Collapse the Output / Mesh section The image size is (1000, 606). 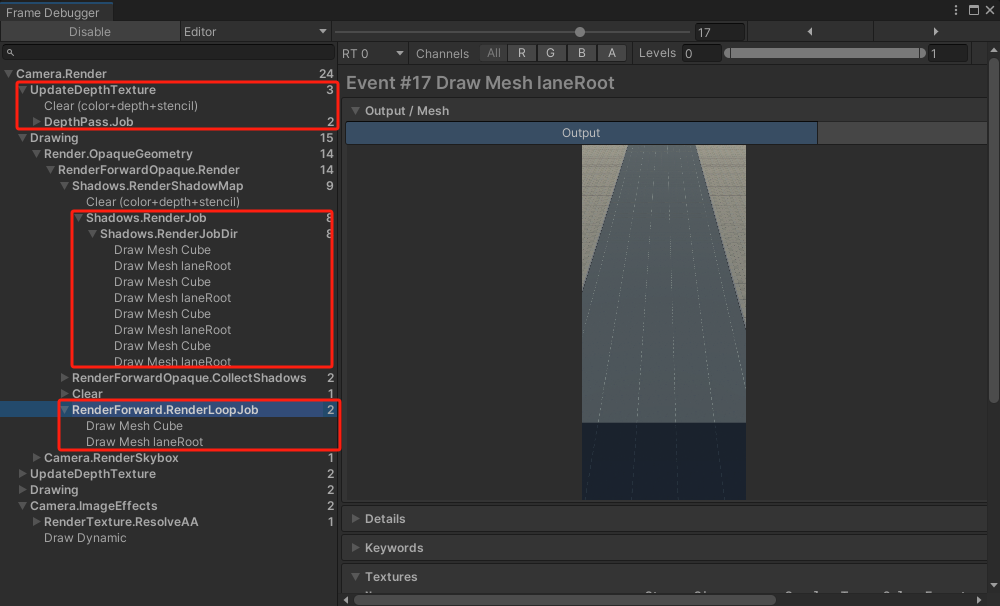coord(356,111)
